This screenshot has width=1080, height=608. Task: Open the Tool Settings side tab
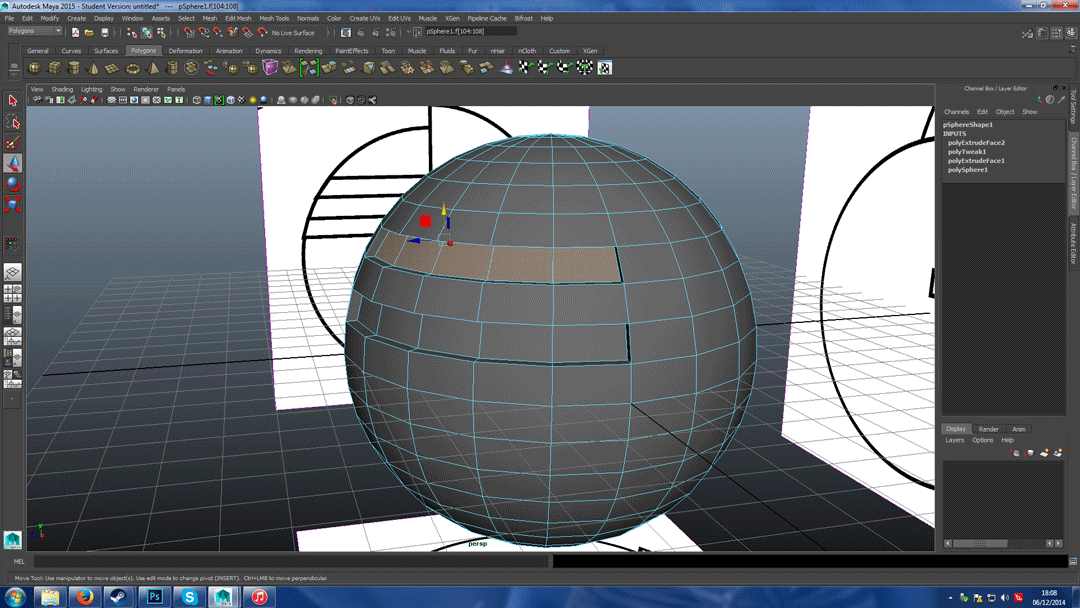(1073, 105)
